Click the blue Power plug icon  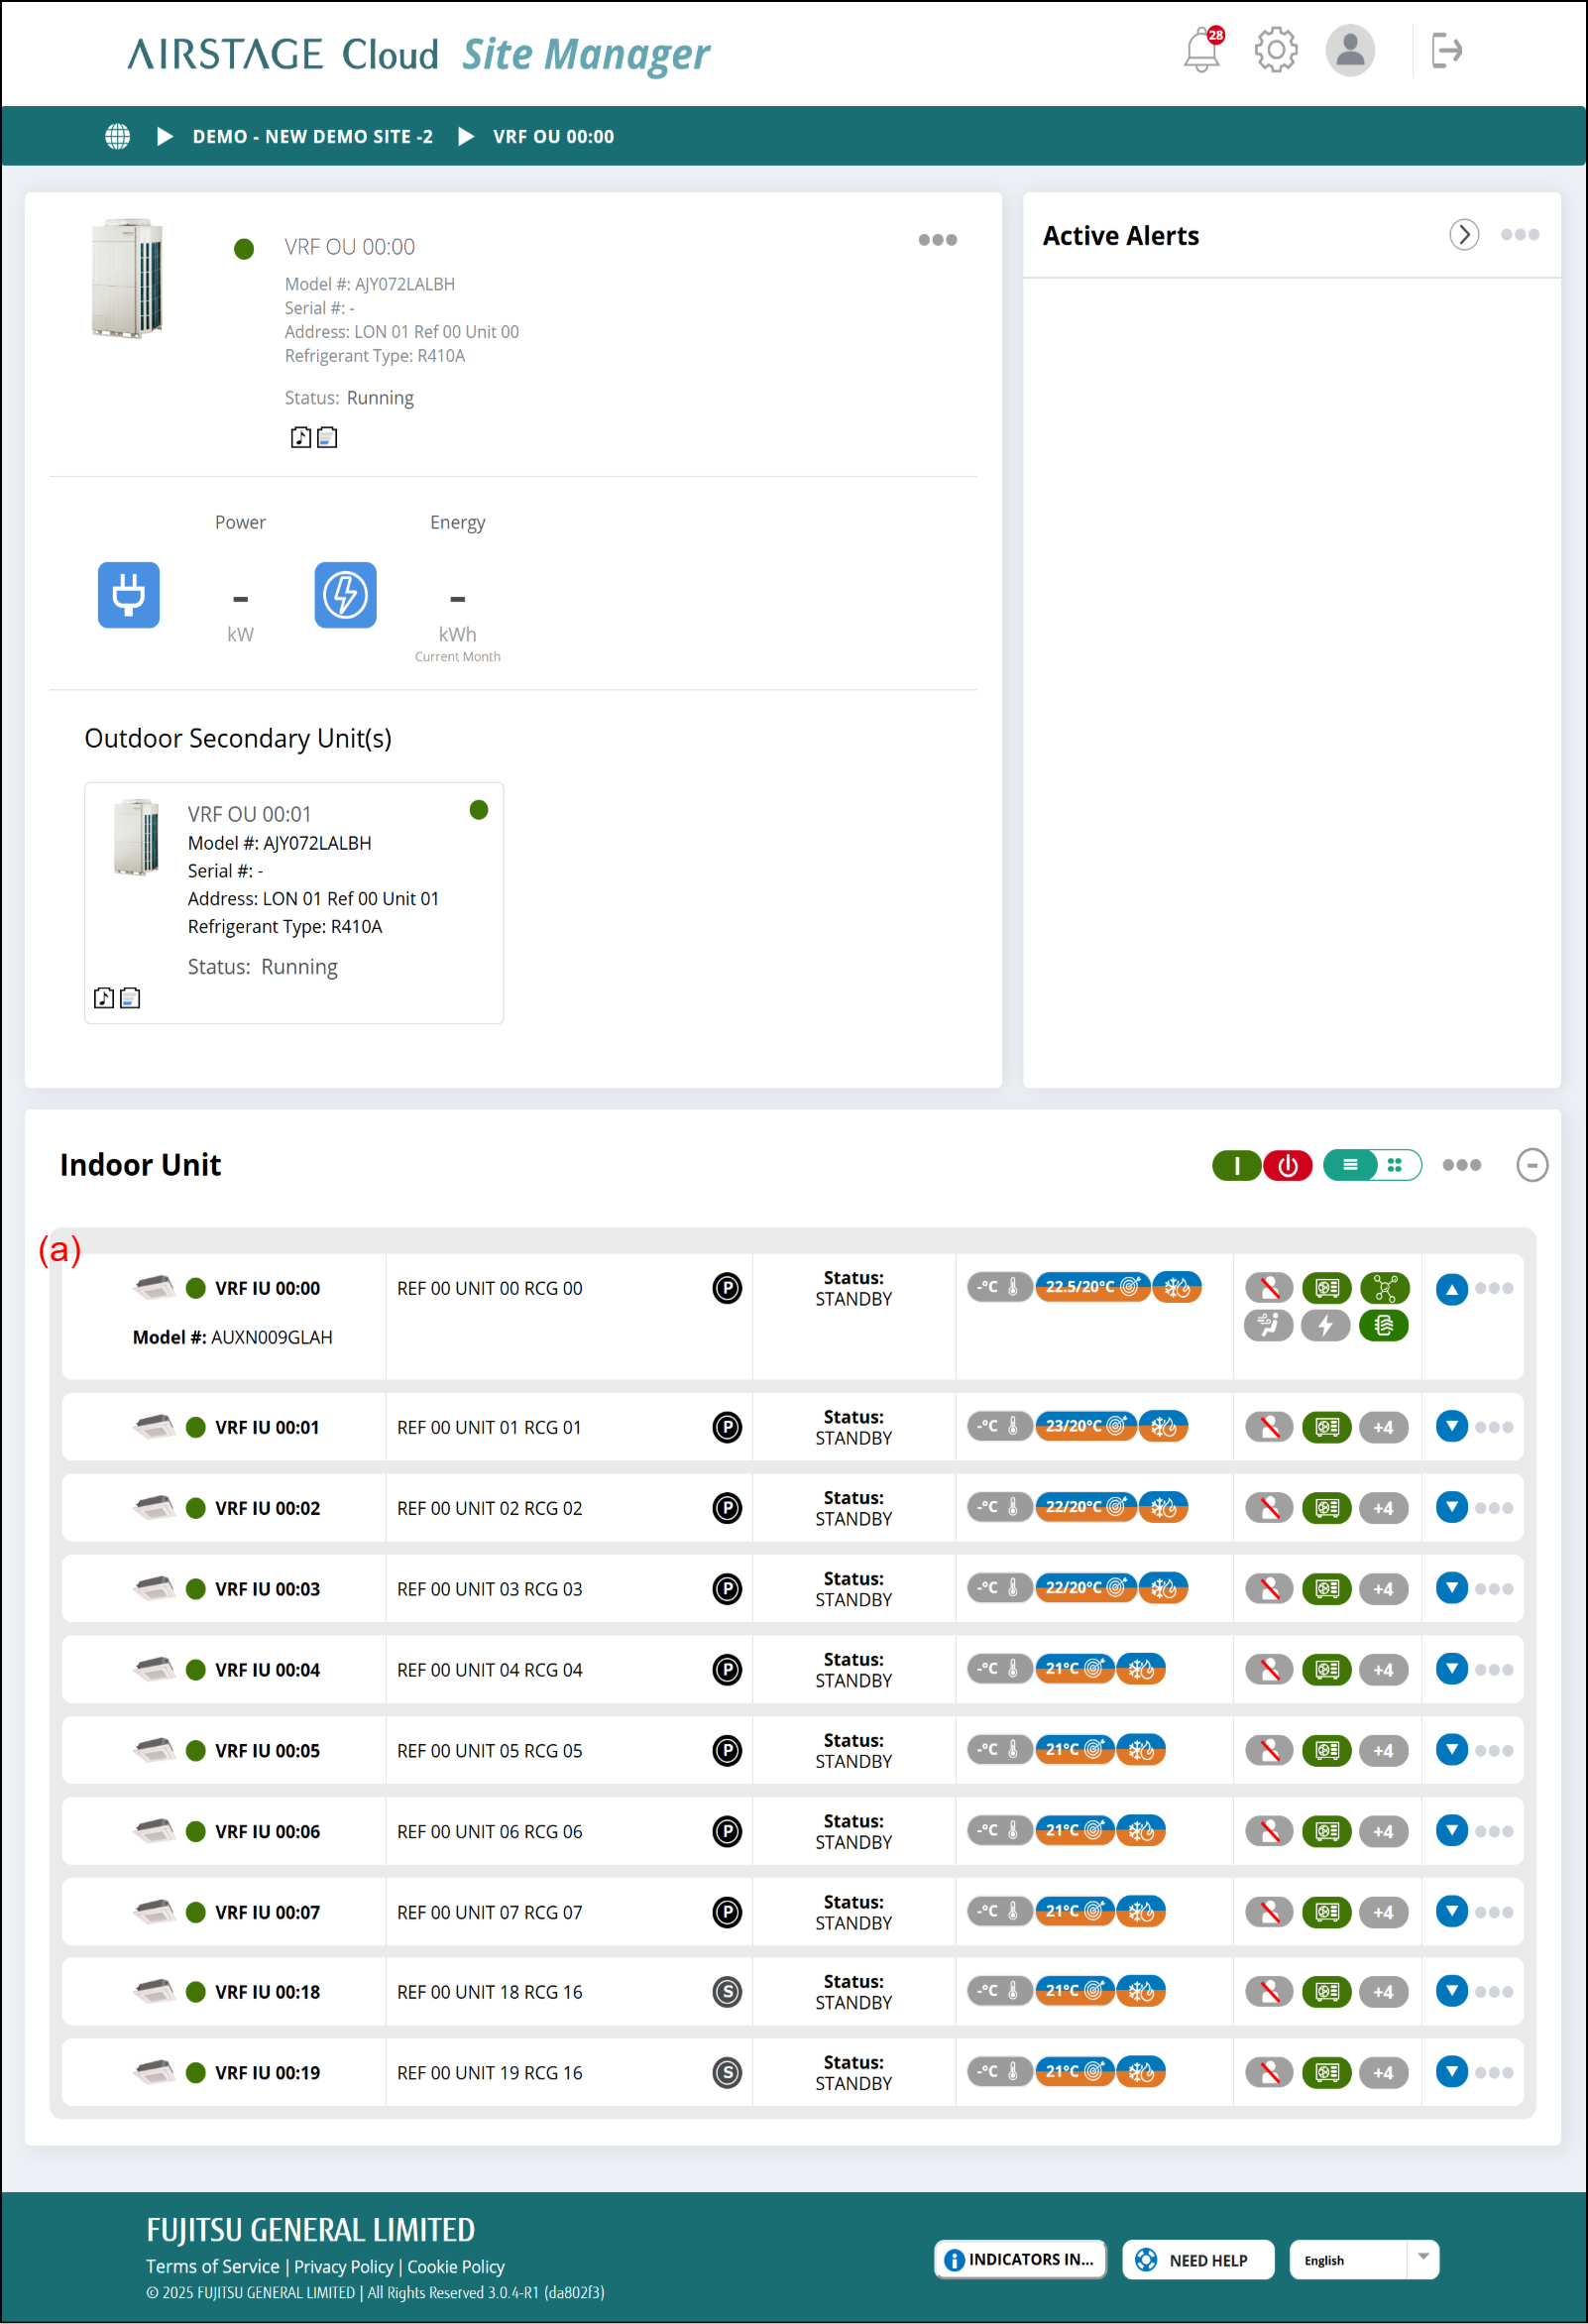(x=129, y=595)
